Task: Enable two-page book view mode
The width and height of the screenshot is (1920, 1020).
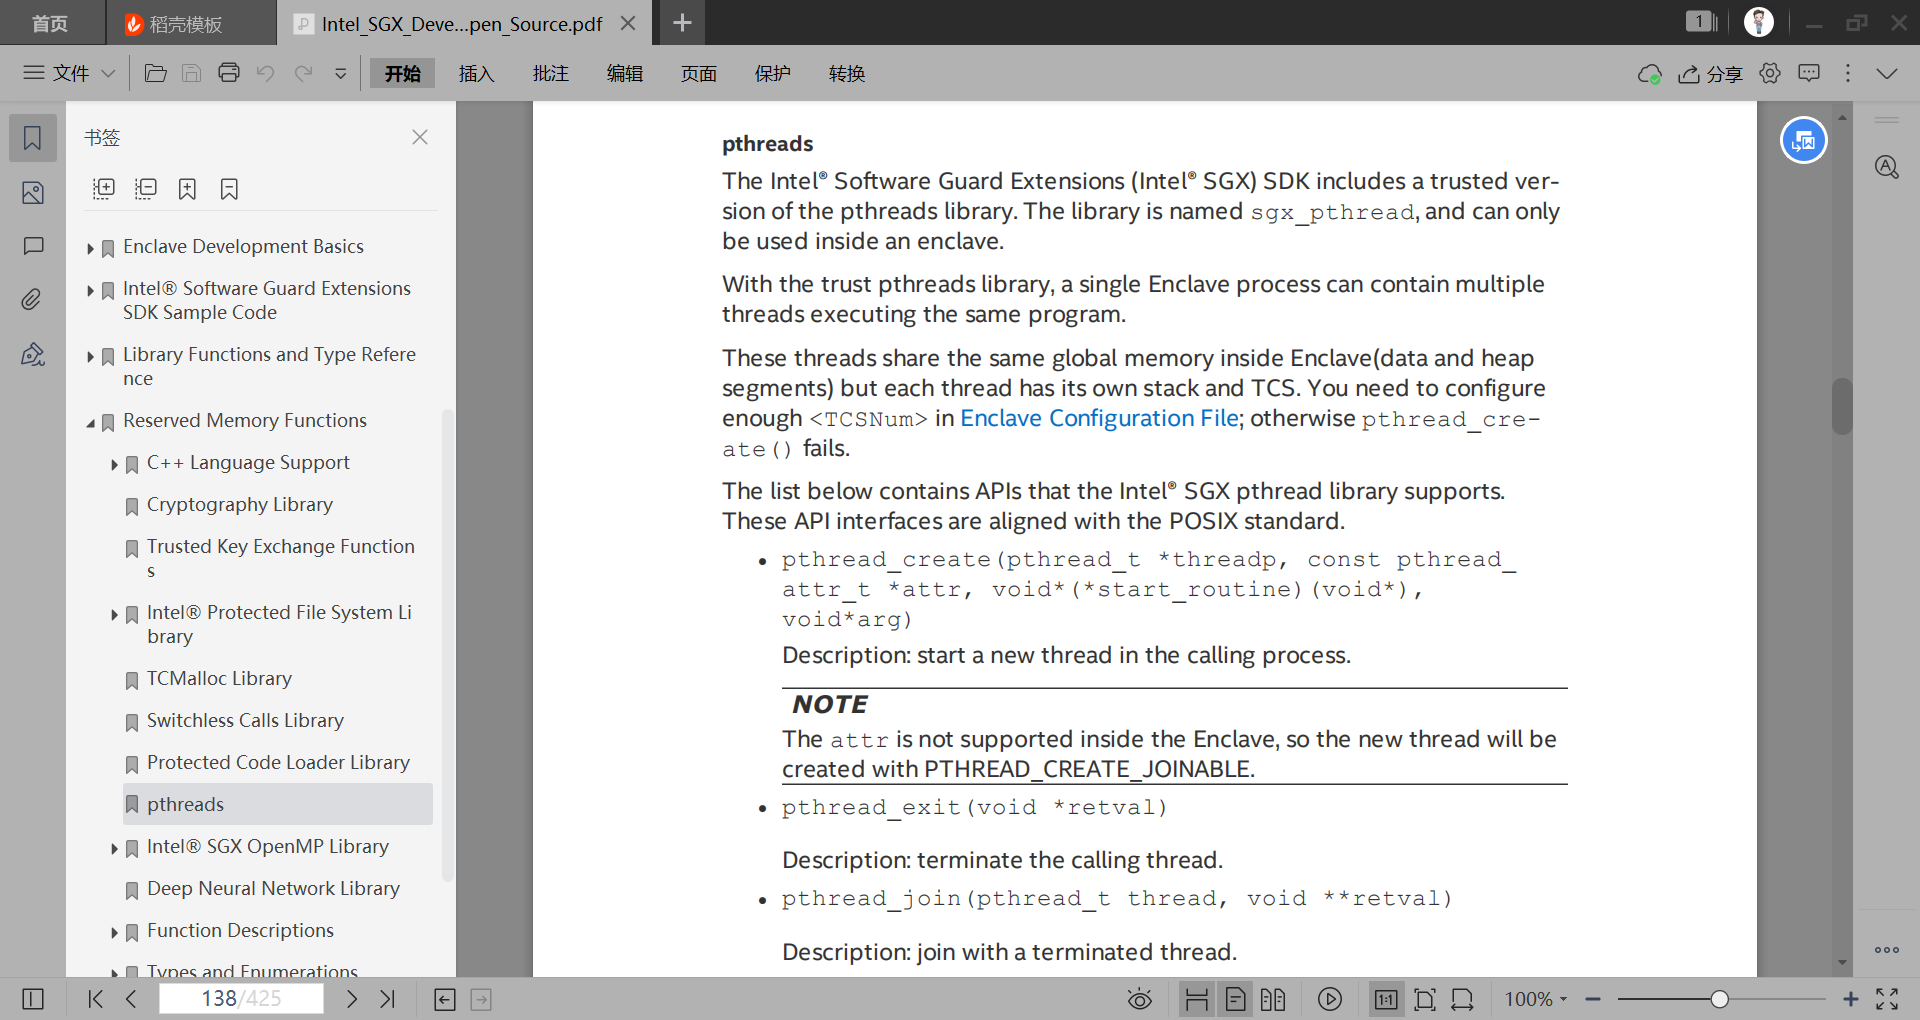Action: 1273,999
